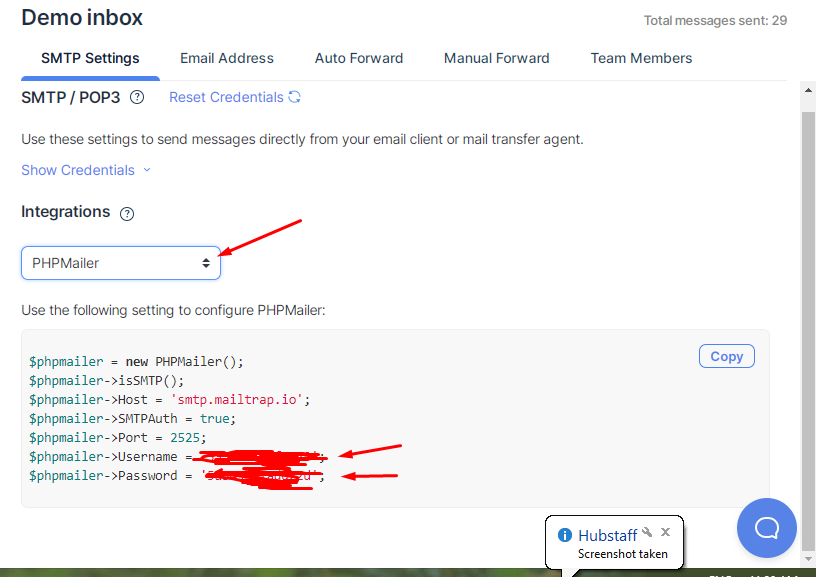Click the Reset Credentials link
Viewport: 816px width, 577px height.
[x=227, y=97]
